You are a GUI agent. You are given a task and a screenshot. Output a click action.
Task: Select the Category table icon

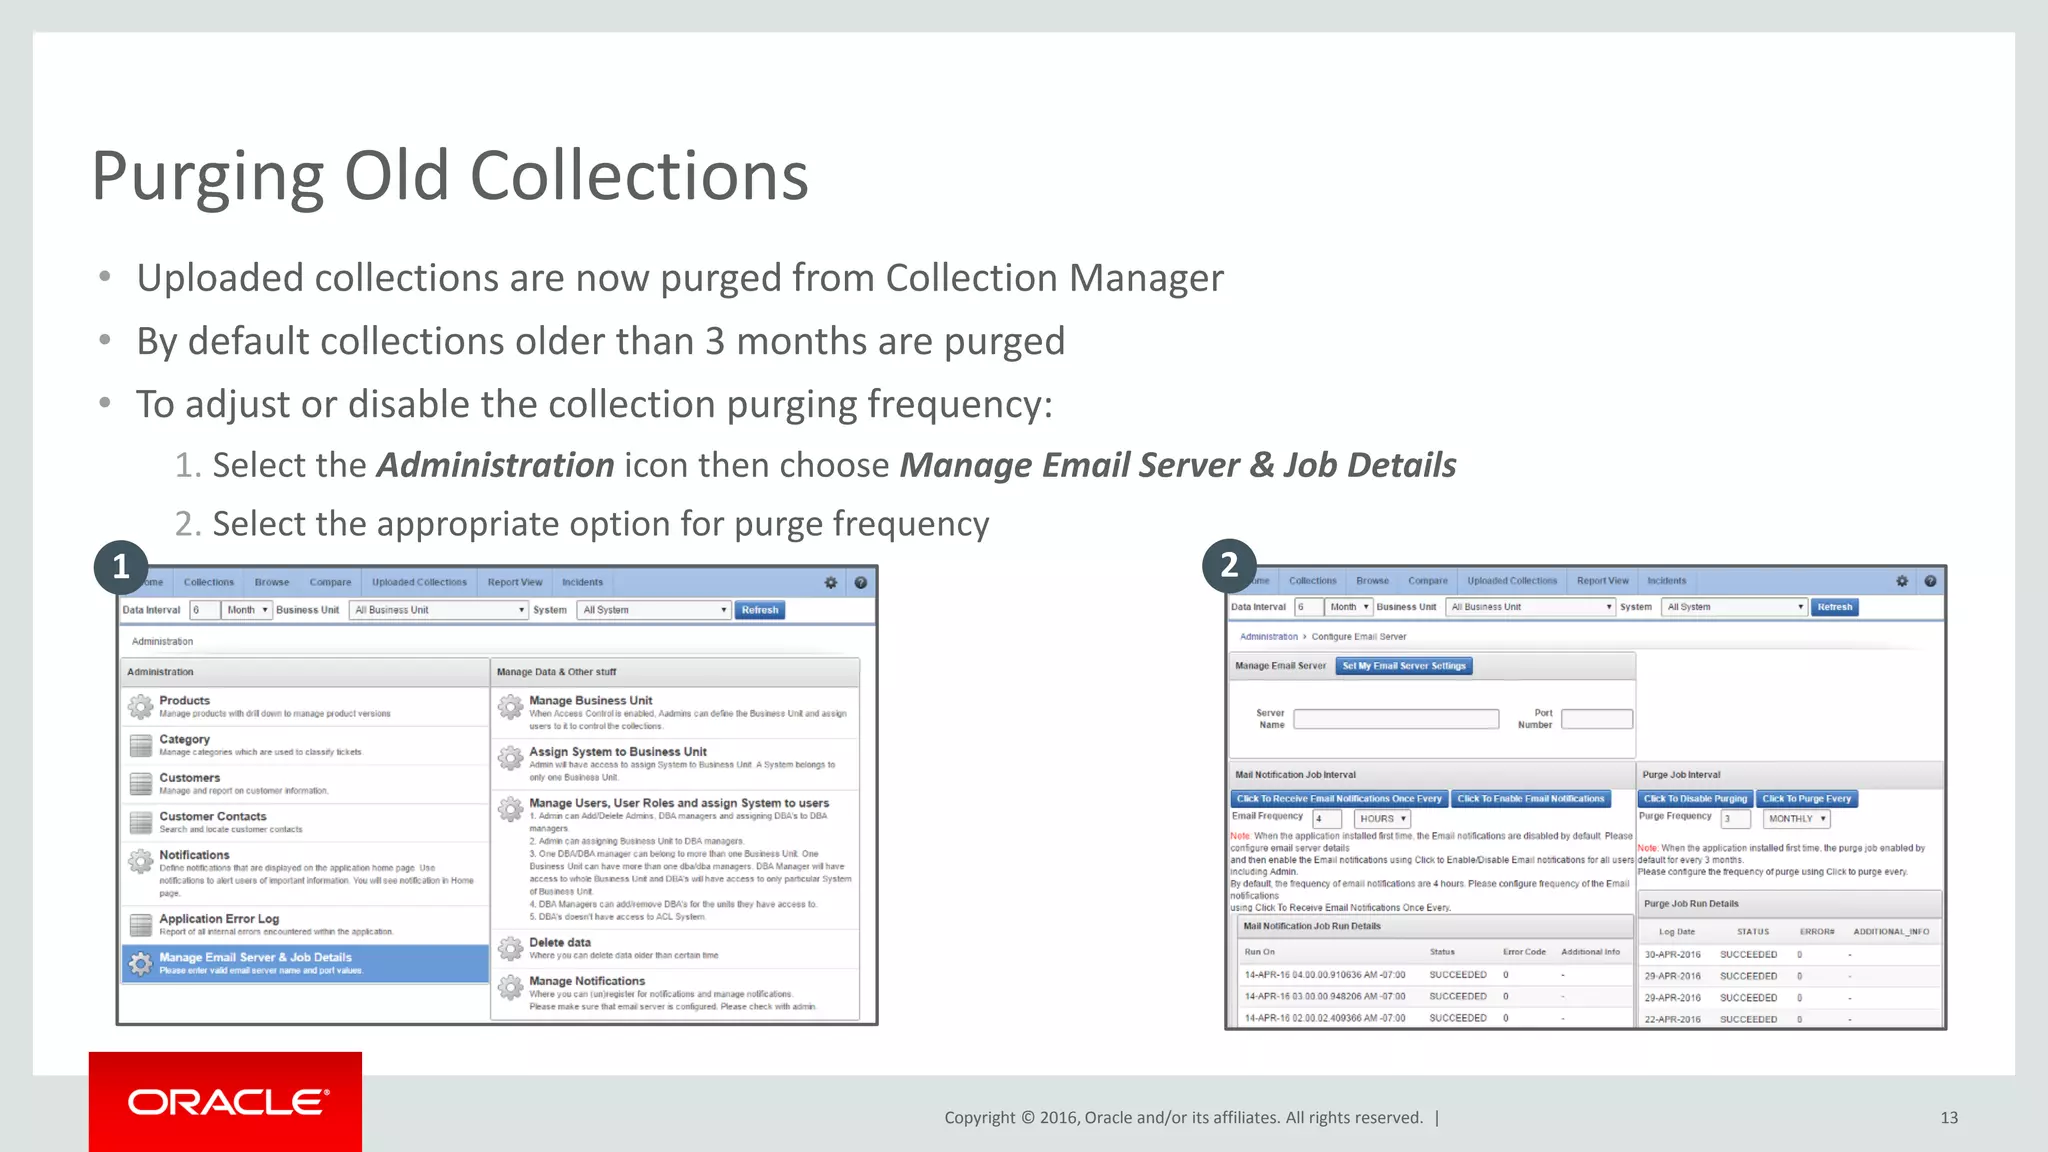141,745
